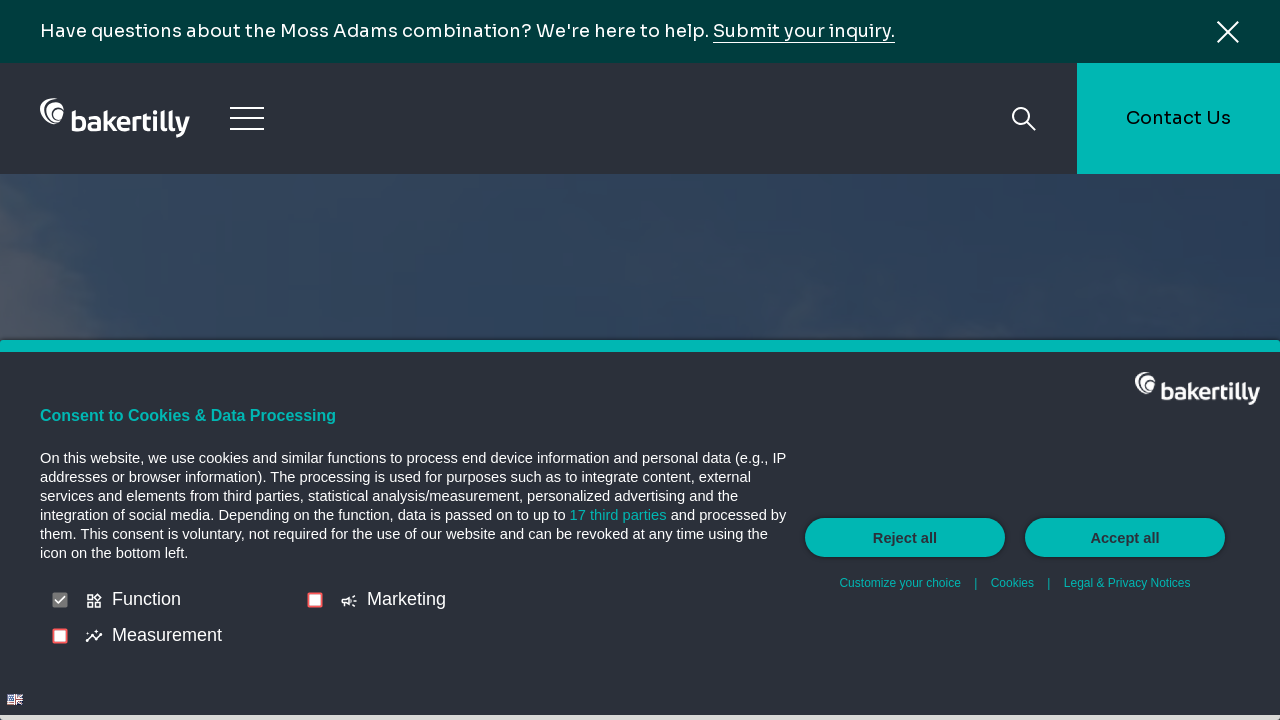Enable the Measurement cookies checkbox
This screenshot has height=720, width=1280.
[60, 636]
